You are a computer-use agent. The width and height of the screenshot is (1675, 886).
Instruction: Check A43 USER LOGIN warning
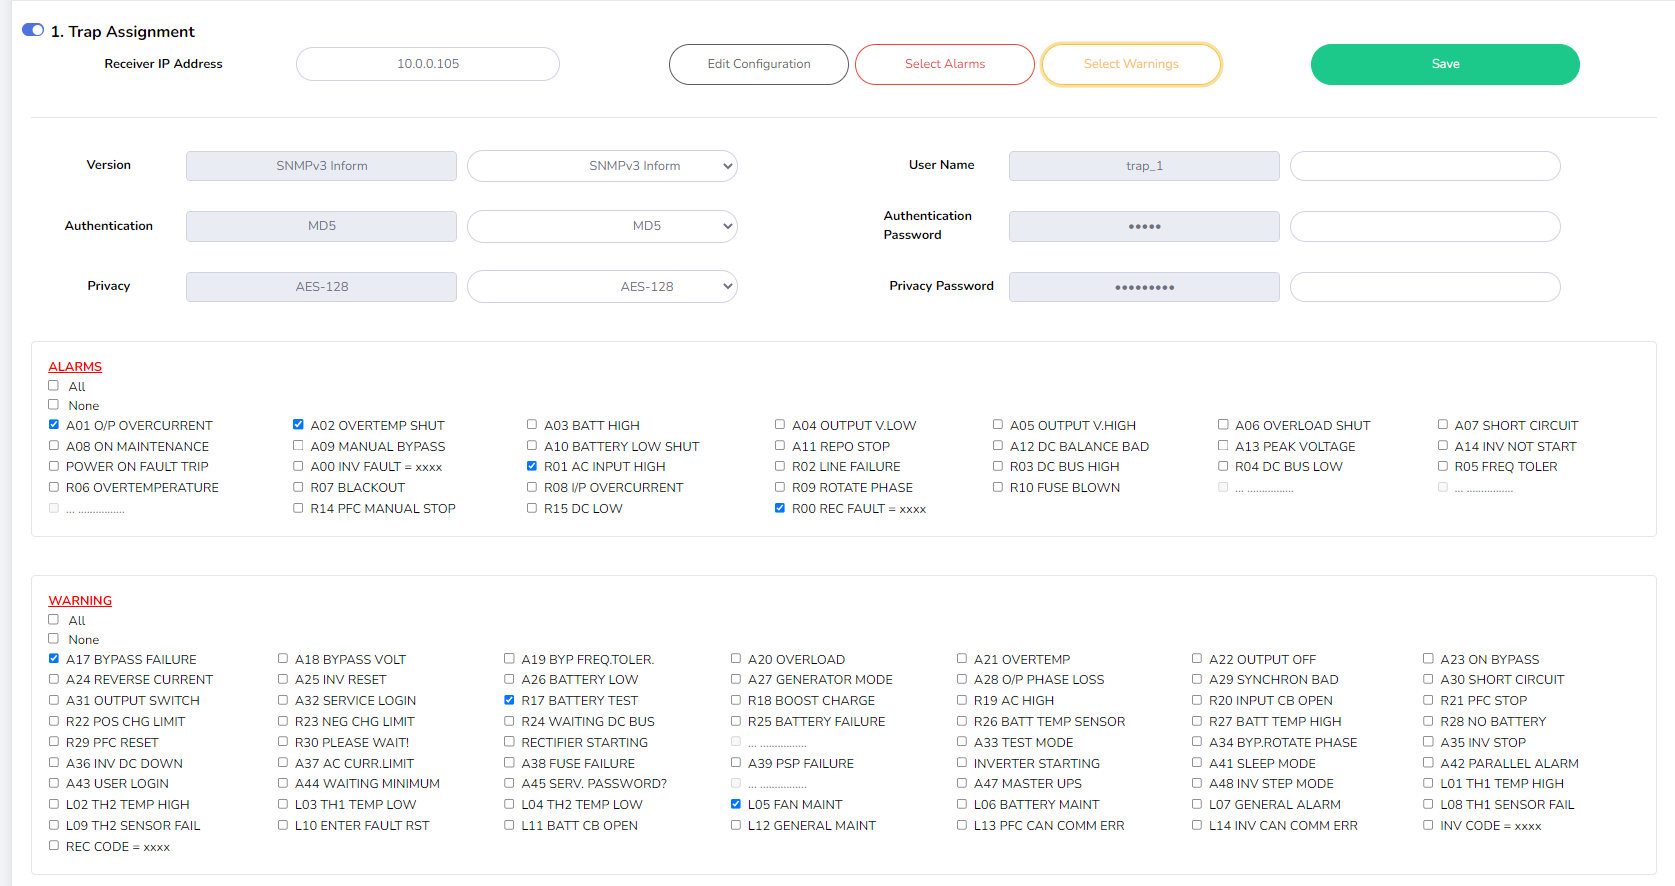pyautogui.click(x=54, y=782)
